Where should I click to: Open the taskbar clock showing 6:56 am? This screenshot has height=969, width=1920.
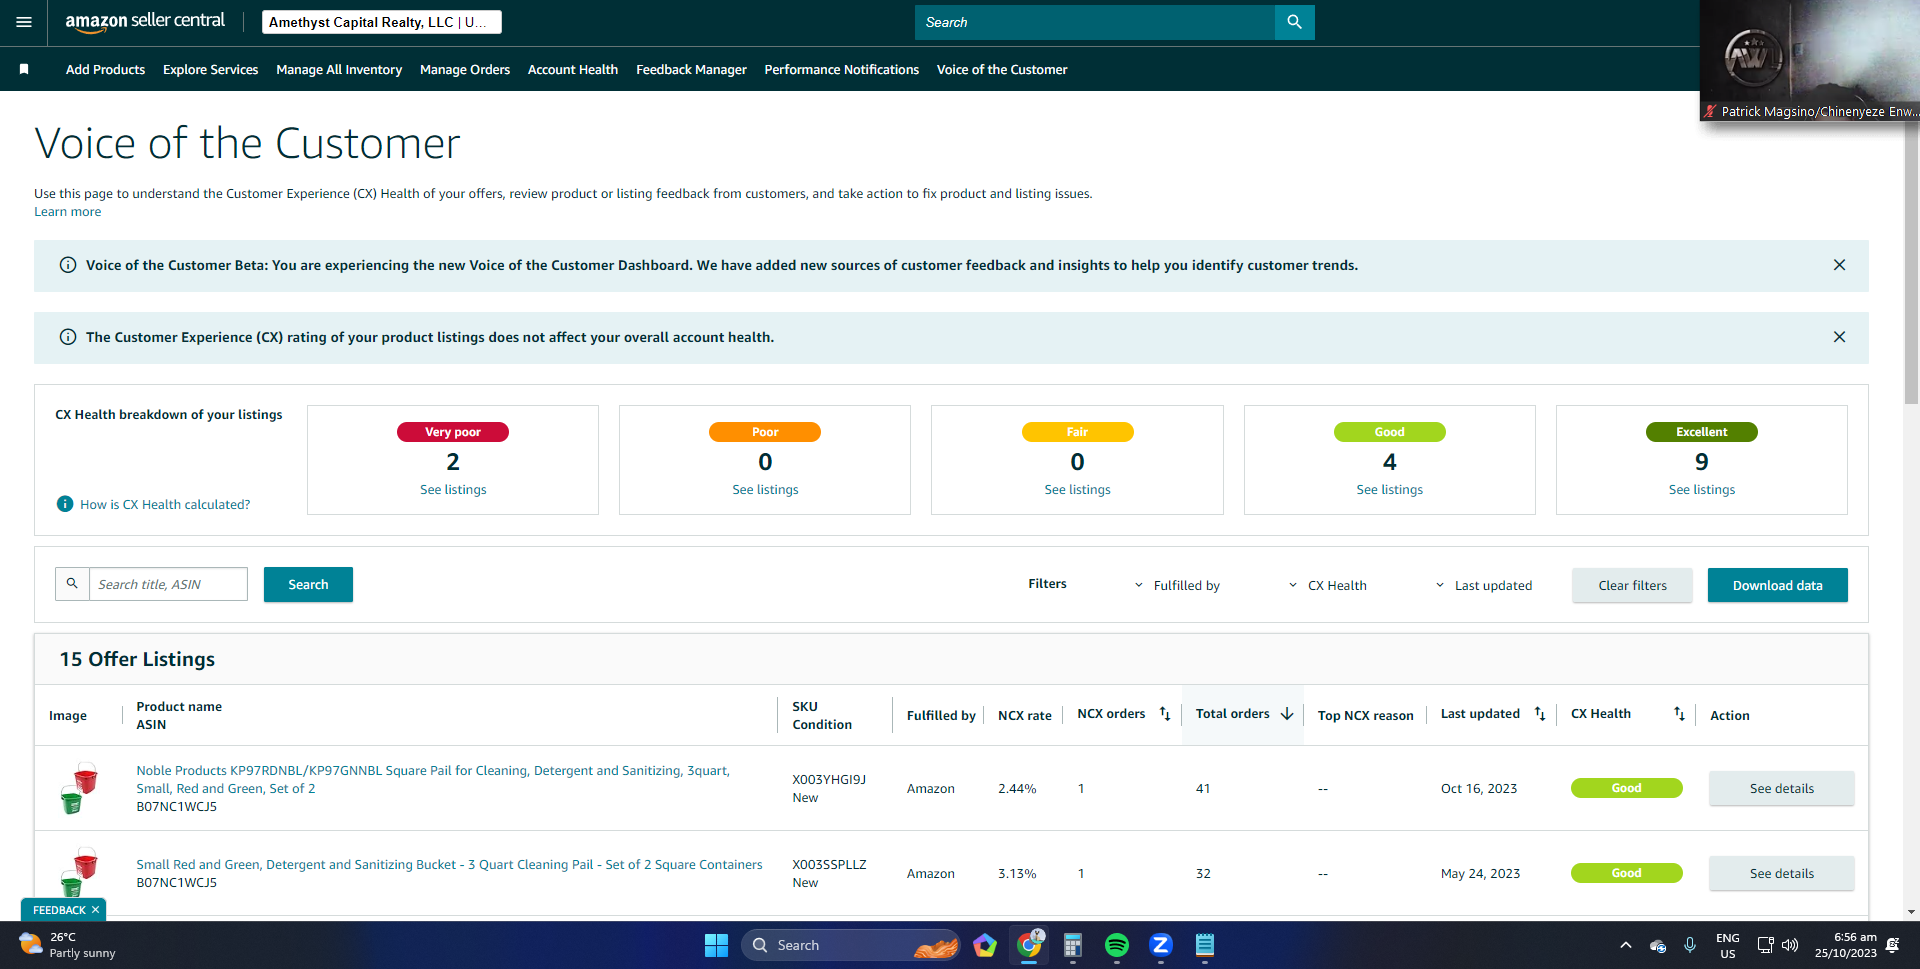coord(1846,945)
